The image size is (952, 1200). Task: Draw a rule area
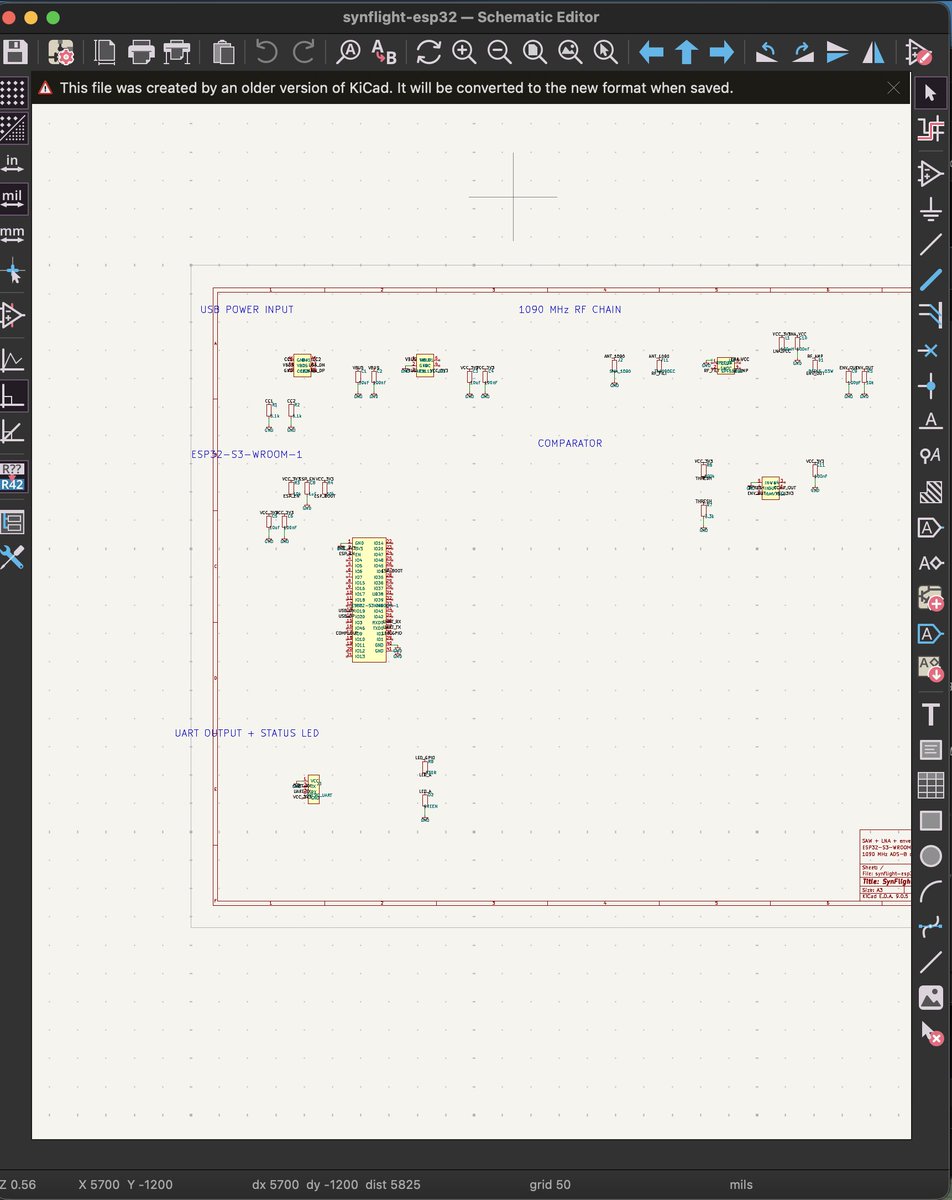click(931, 492)
